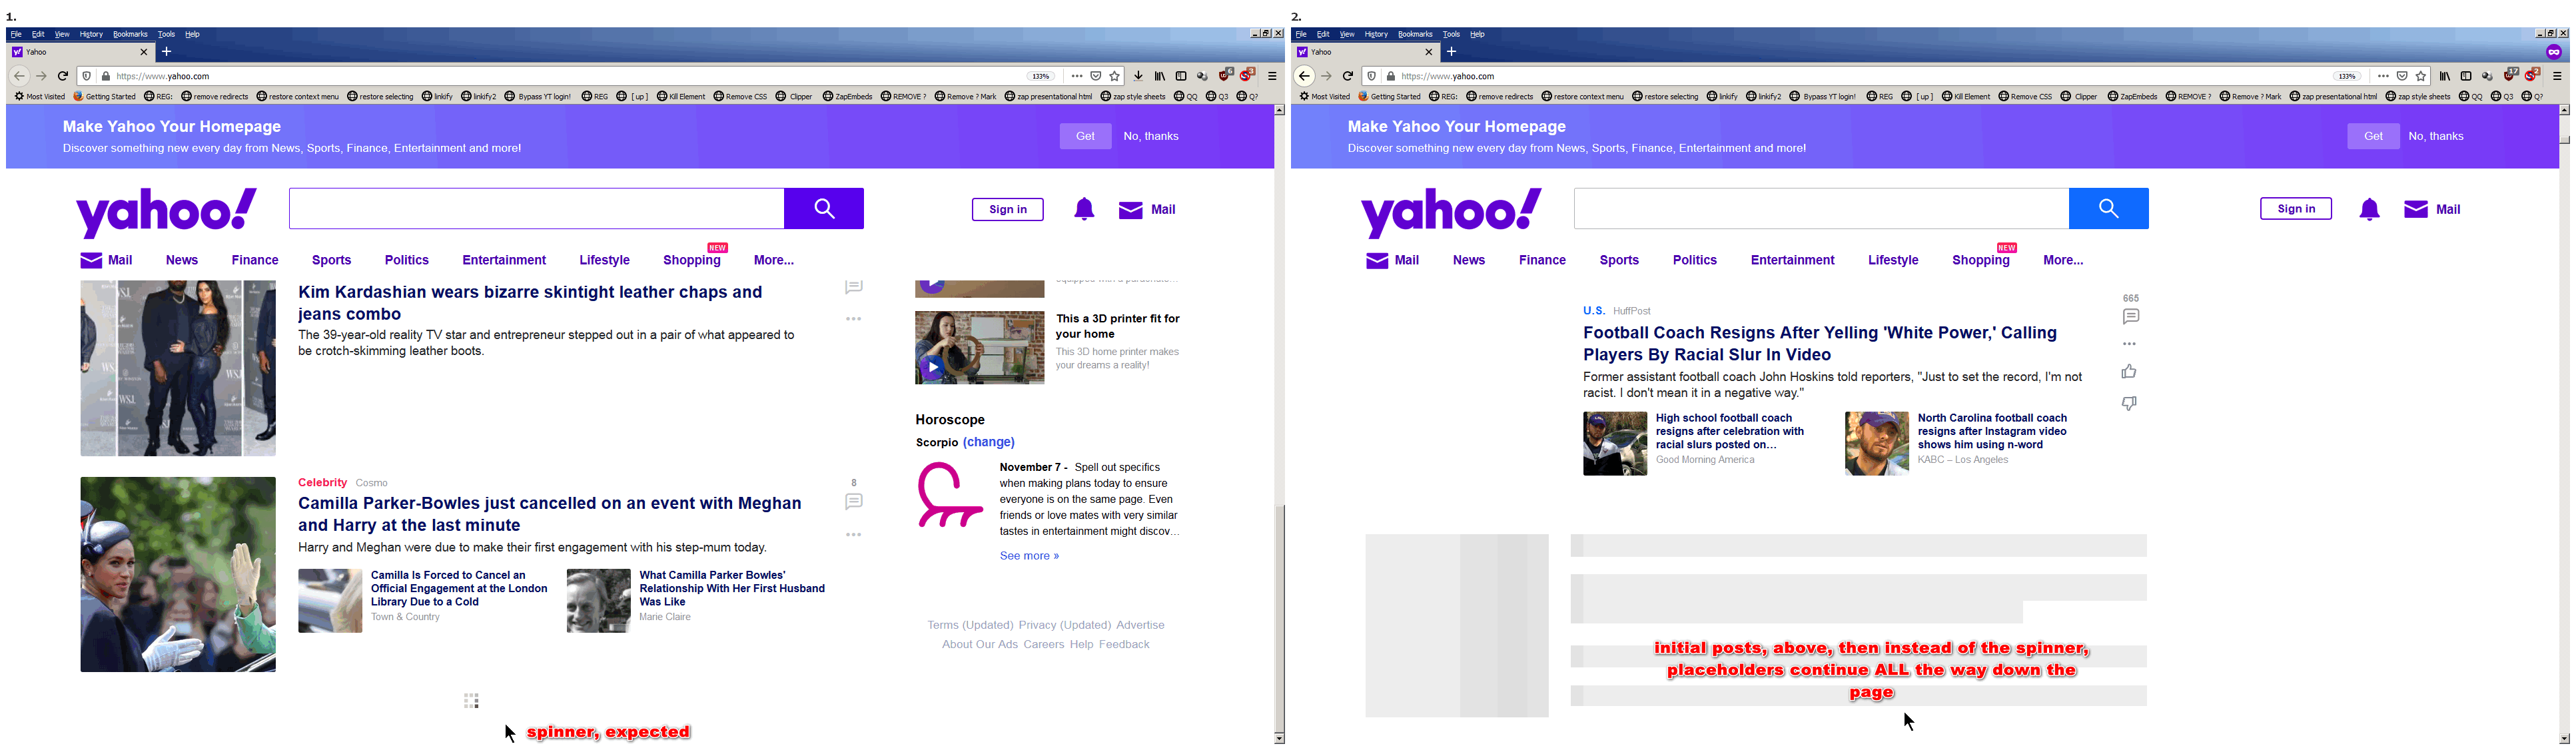
Task: Click the uBlock Origin icon showing 6 in left window
Action: 1226,75
